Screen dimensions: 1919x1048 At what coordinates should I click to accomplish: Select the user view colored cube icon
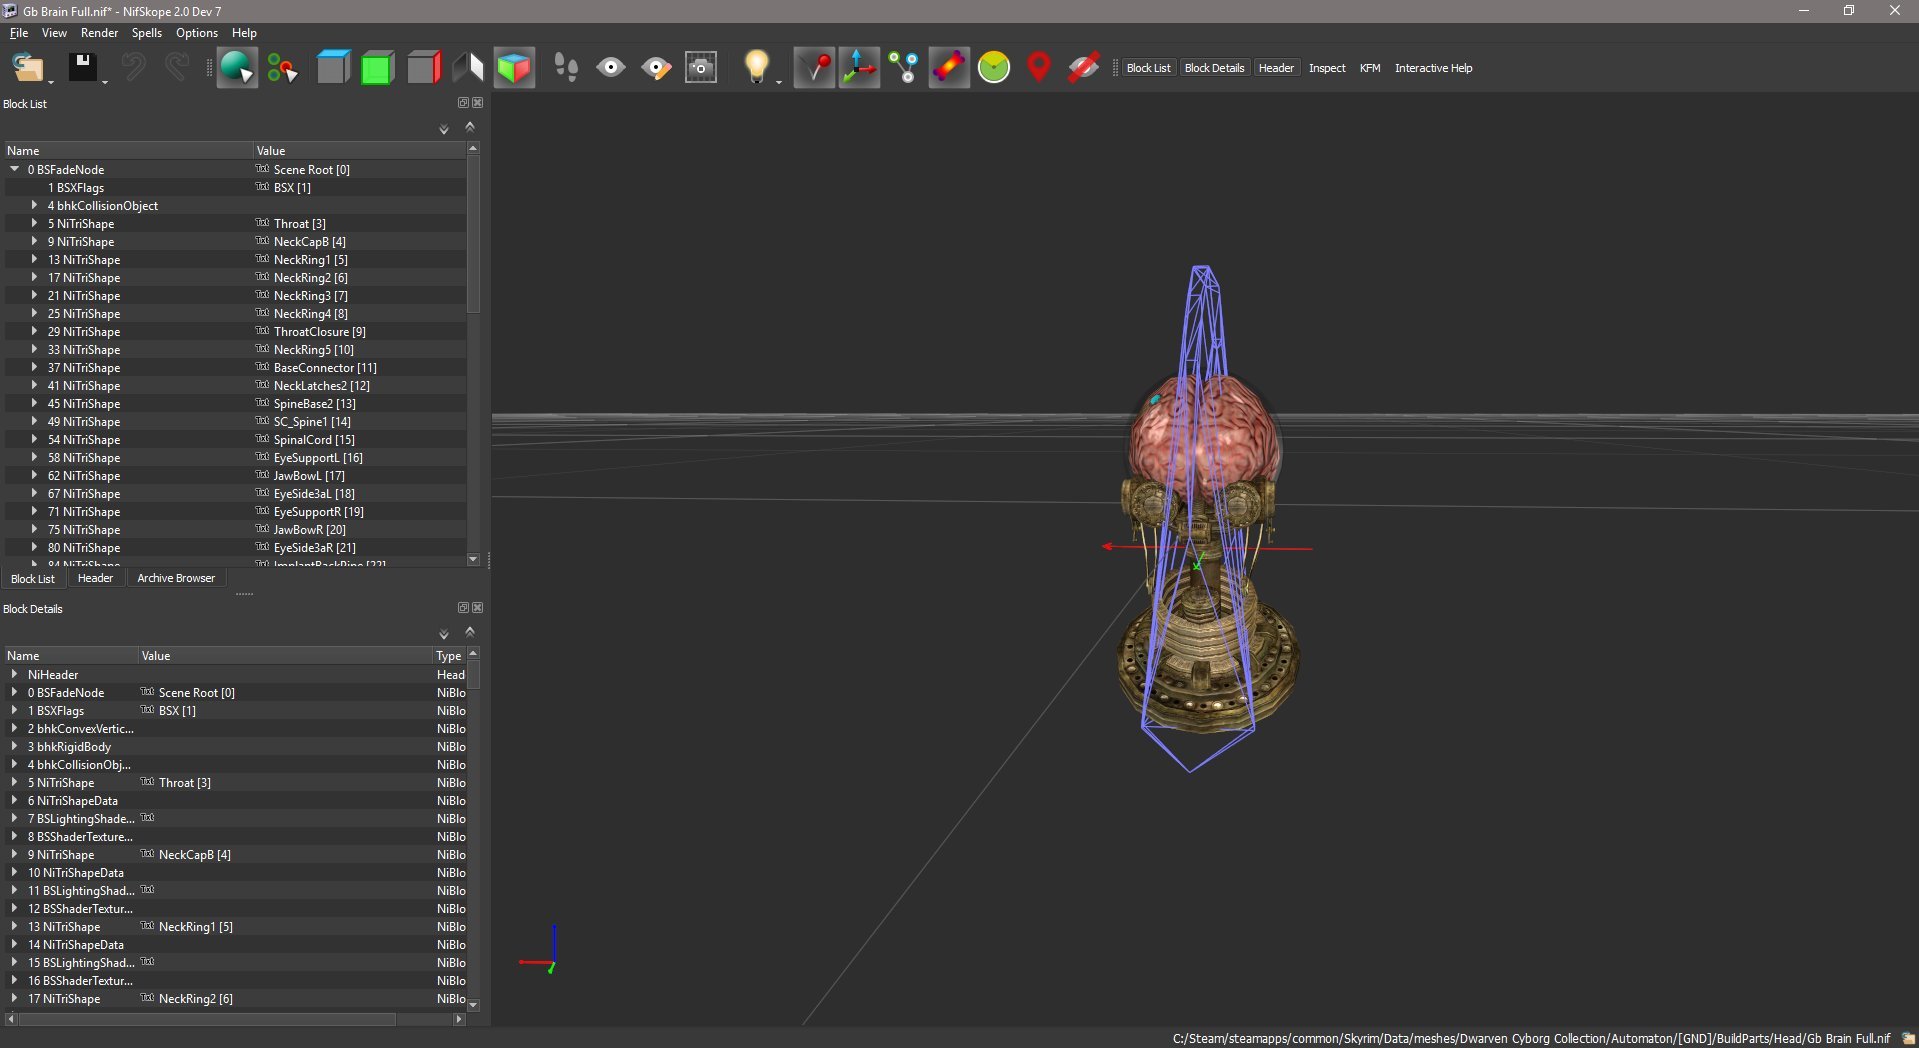click(514, 68)
